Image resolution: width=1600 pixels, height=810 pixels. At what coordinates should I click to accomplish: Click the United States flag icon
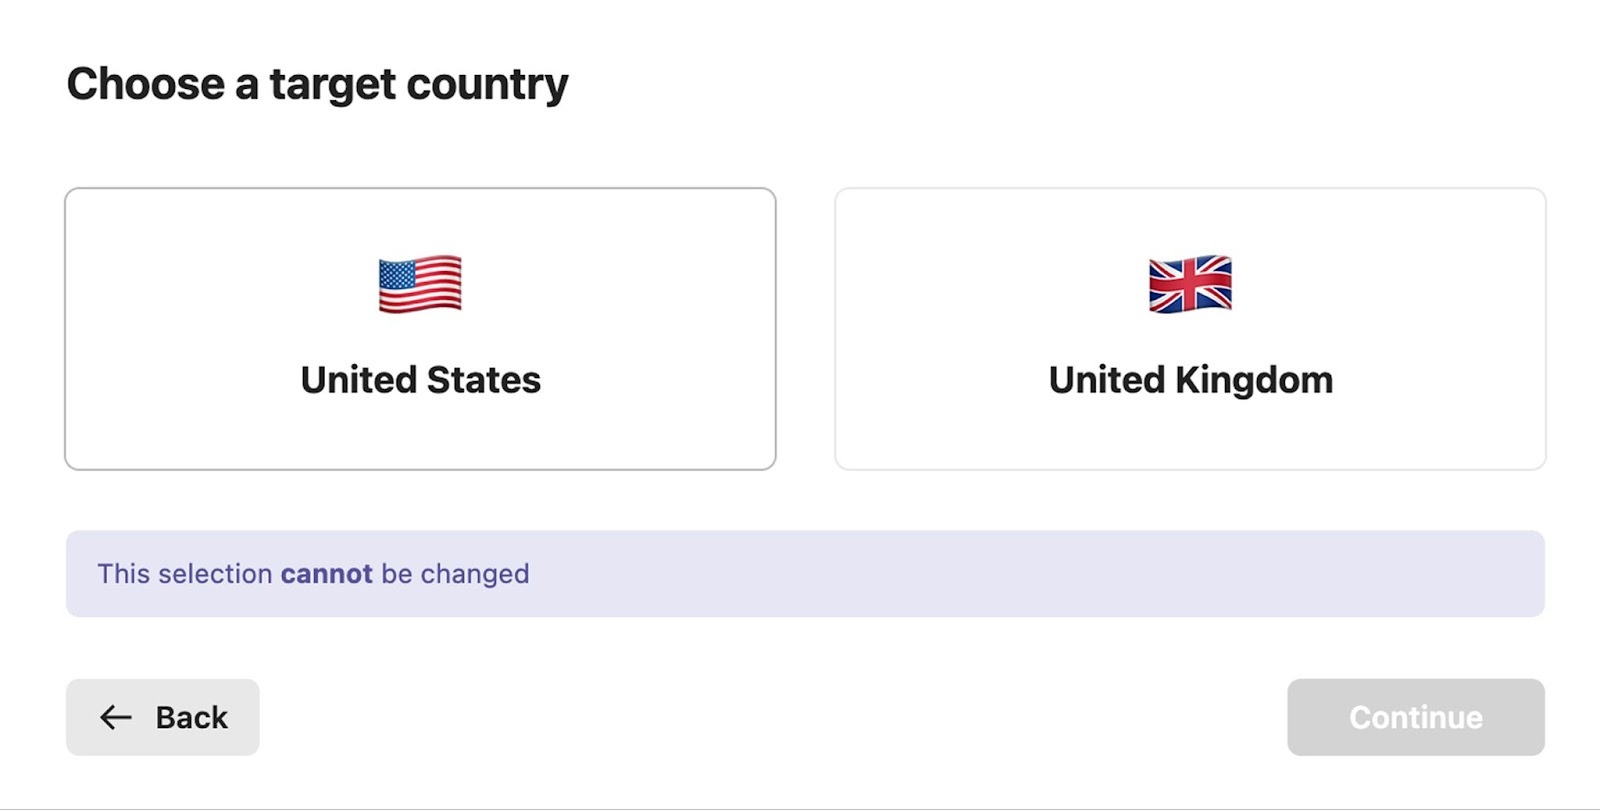420,284
